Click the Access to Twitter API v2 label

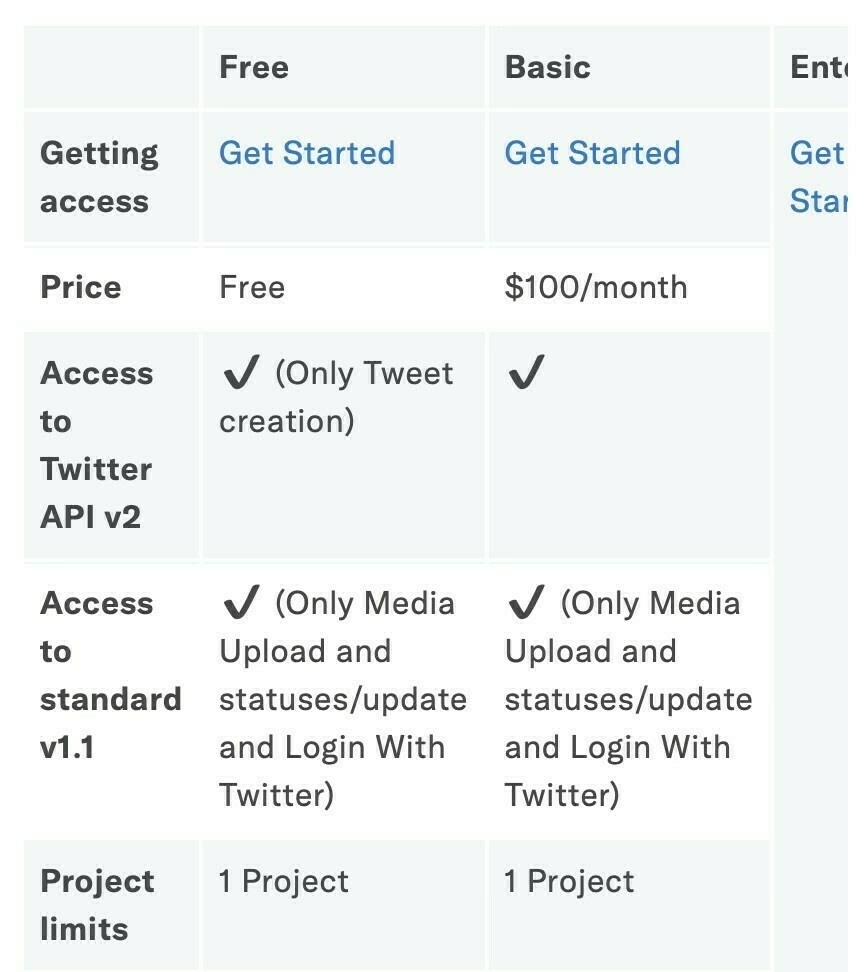point(97,445)
